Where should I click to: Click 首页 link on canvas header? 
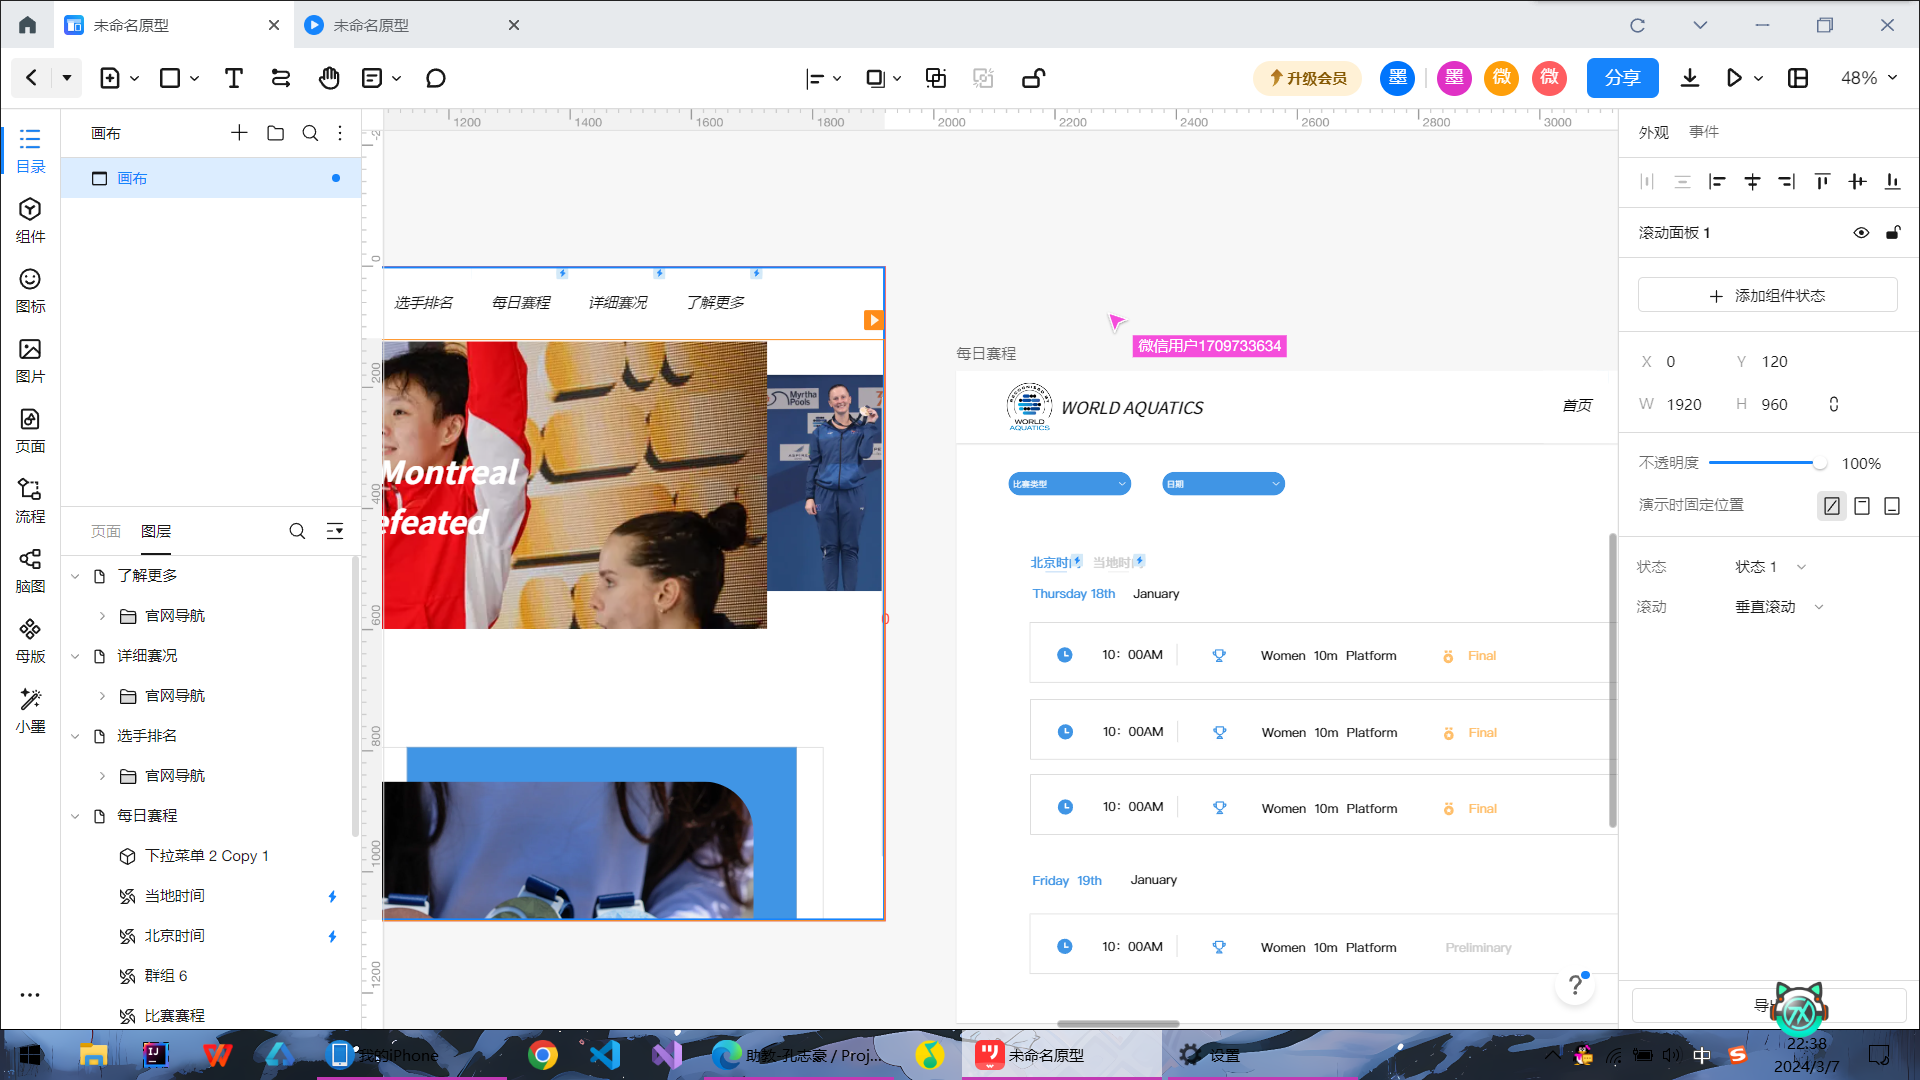point(1577,405)
